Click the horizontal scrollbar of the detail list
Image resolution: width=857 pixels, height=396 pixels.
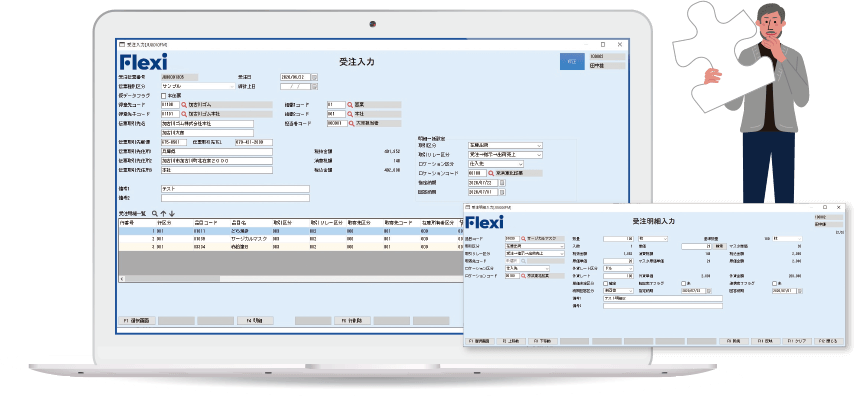[290, 278]
